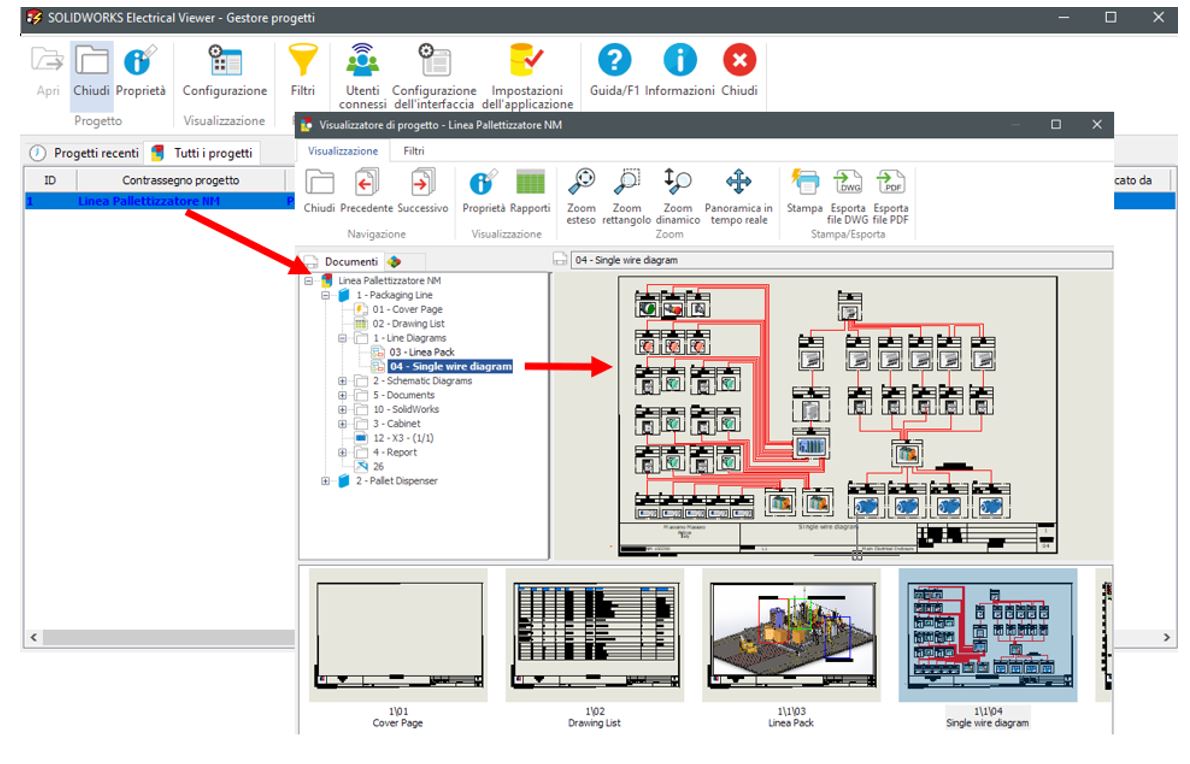
Task: Open the Single wire diagram thumbnail
Action: click(987, 636)
